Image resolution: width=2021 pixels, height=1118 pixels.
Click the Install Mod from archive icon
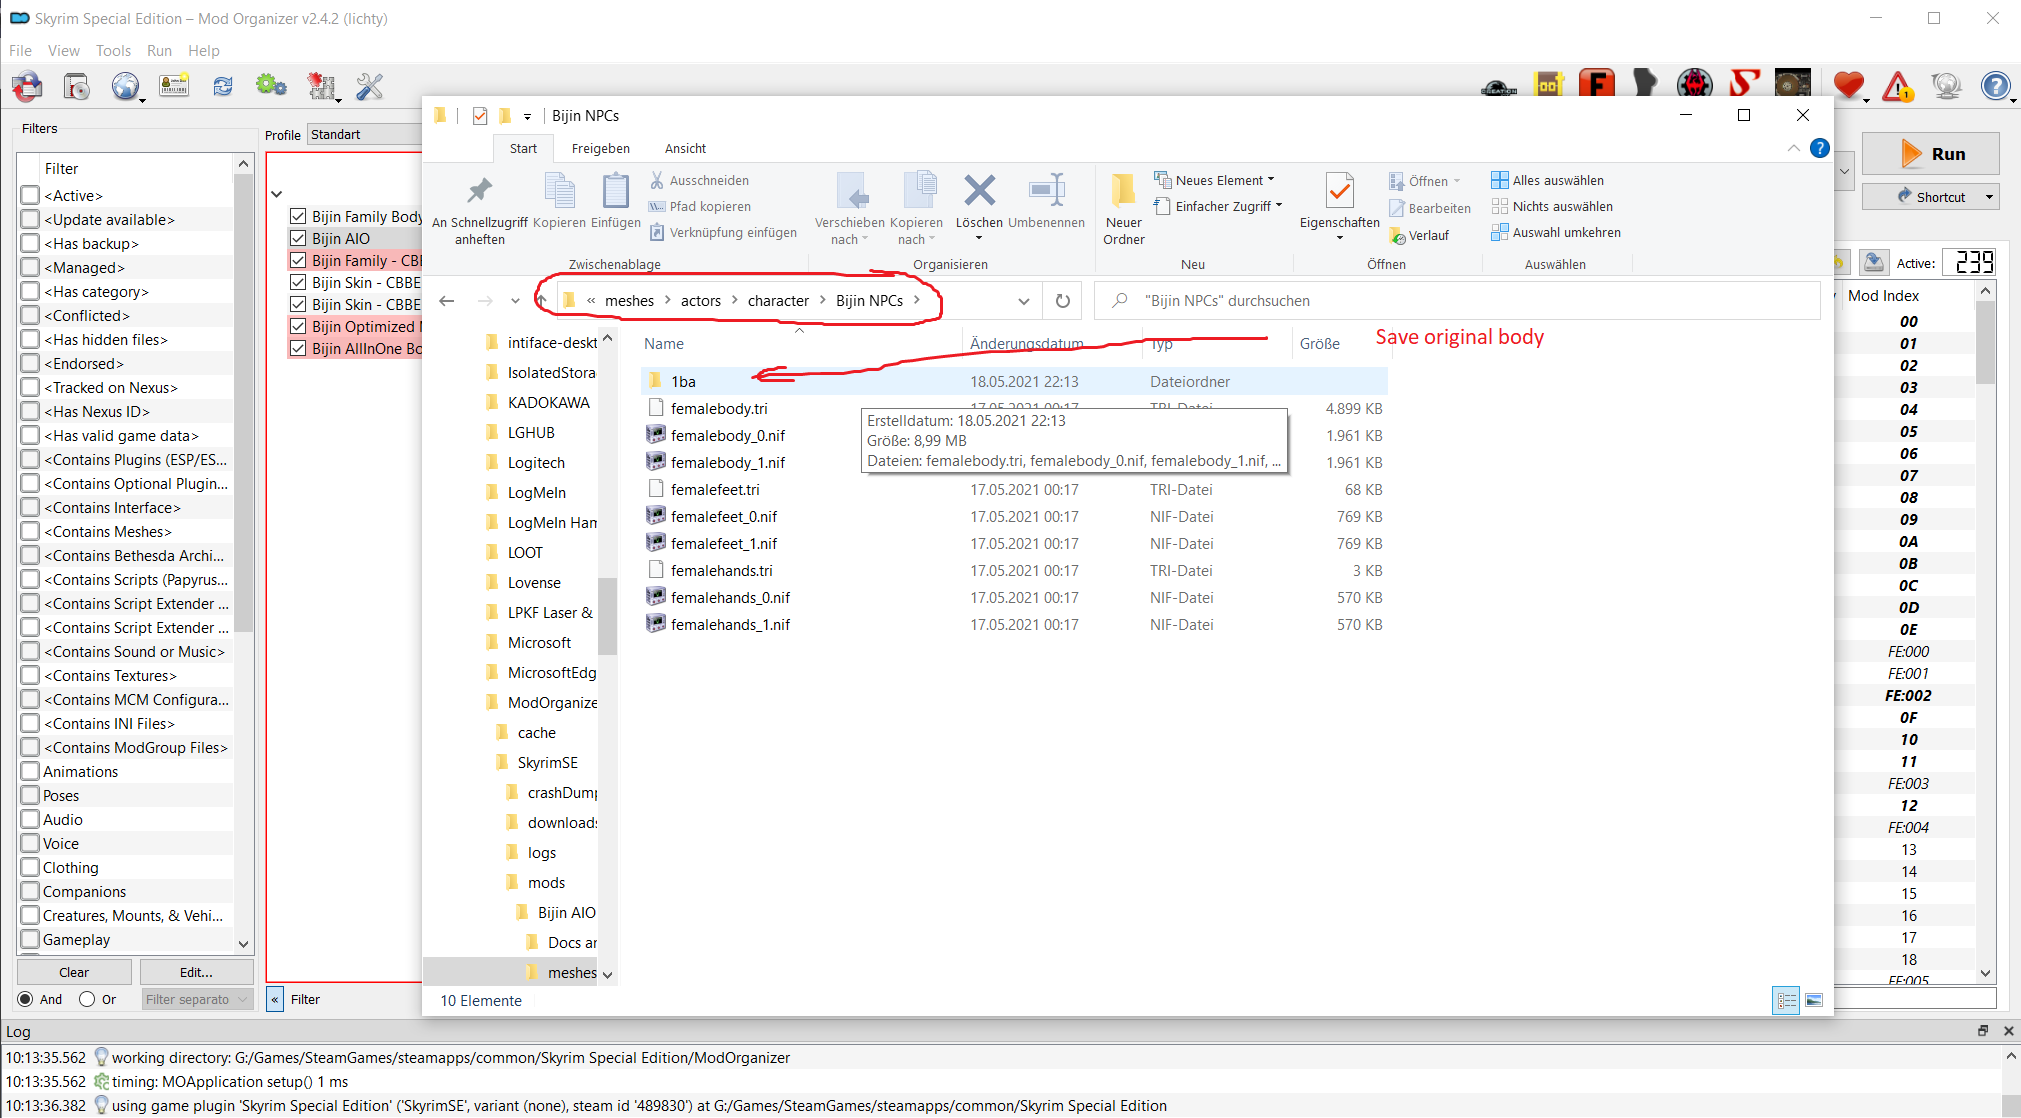(76, 87)
